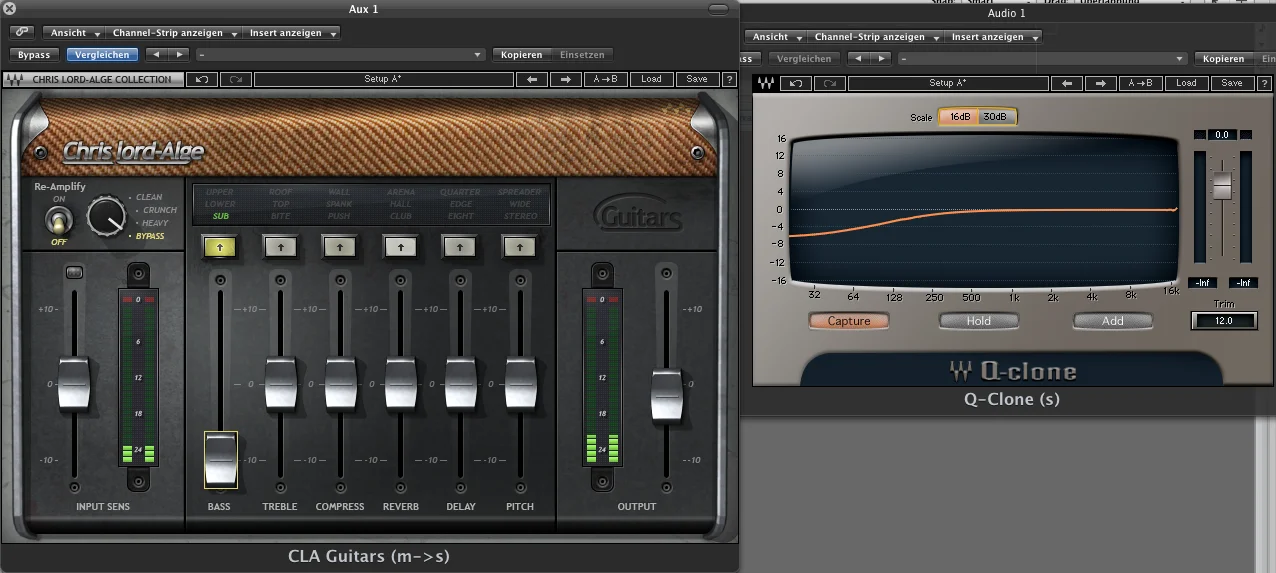Cycle the Bass mode arrow button
Viewport: 1276px width, 573px height.
pos(219,245)
